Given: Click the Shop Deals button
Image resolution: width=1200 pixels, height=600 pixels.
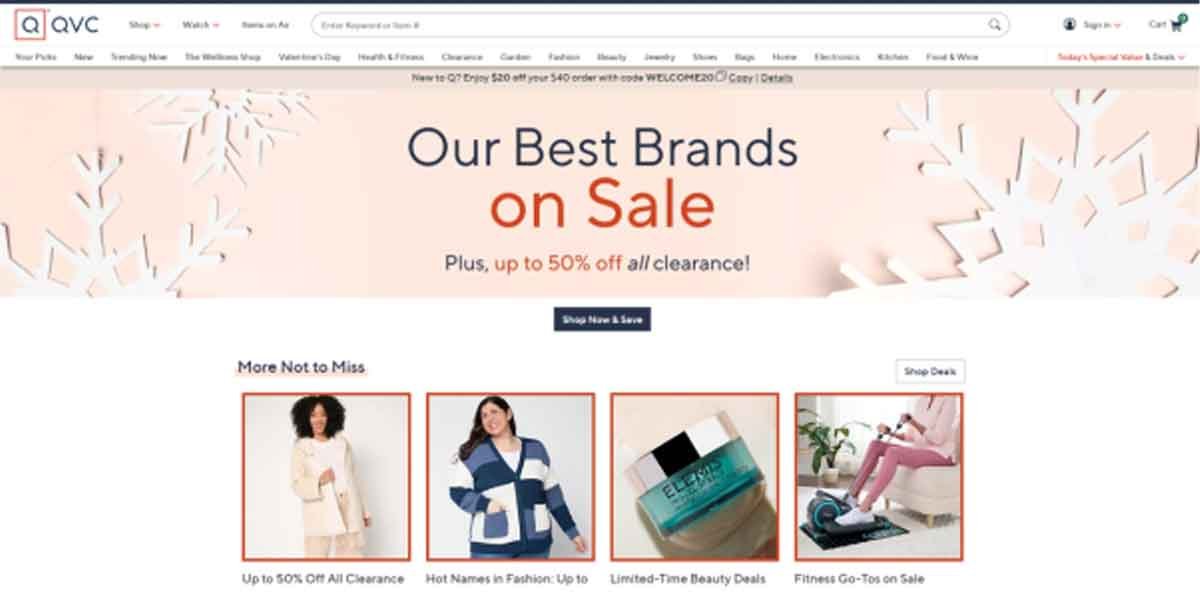Looking at the screenshot, I should pos(930,371).
